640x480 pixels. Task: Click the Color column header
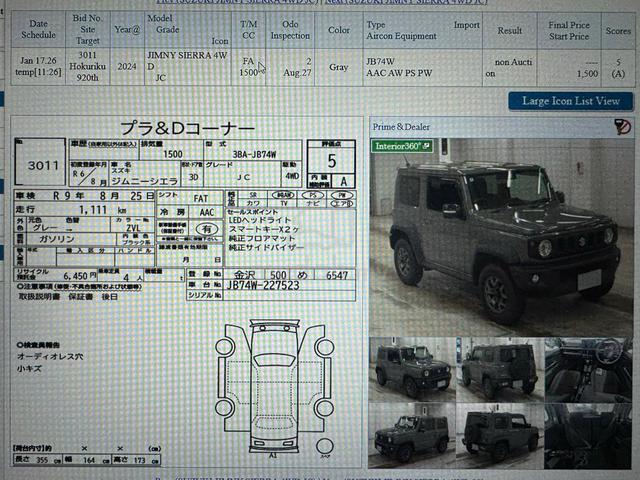(339, 29)
